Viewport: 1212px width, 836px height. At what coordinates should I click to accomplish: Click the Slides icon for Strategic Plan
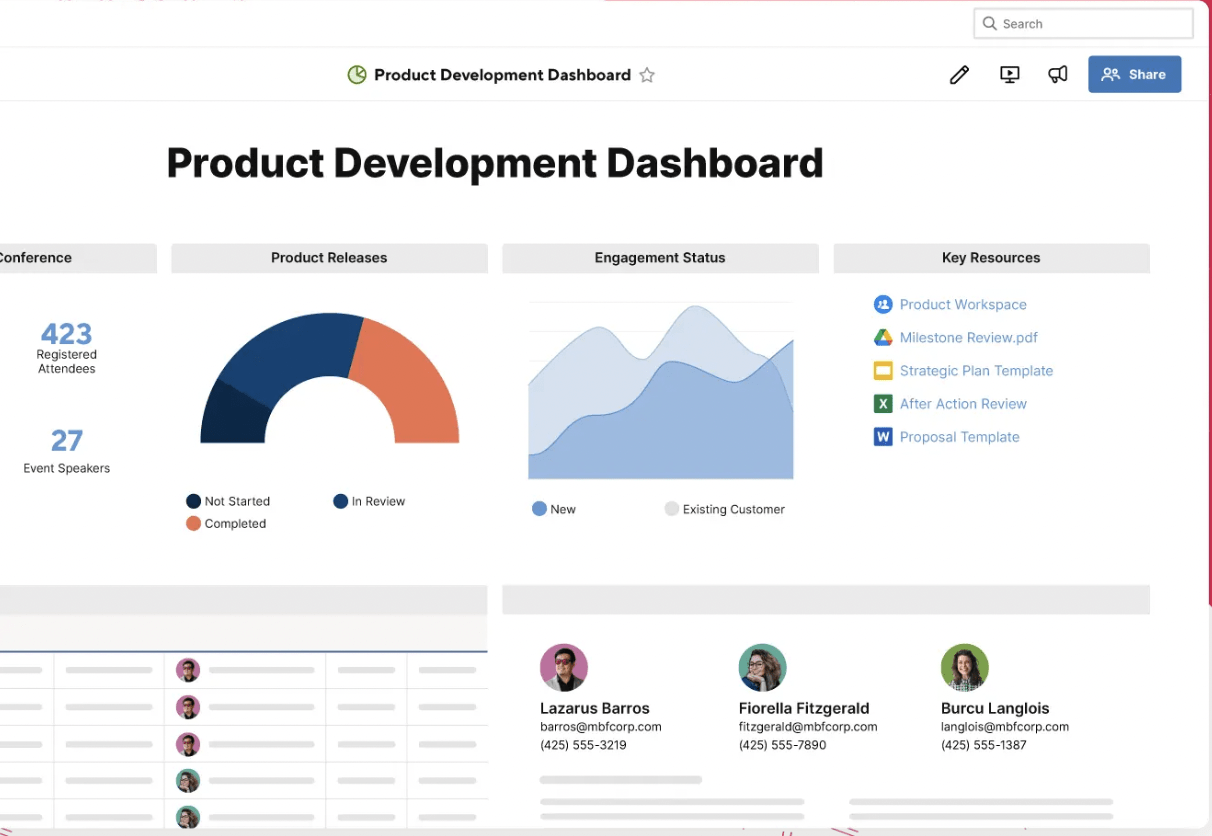pos(883,371)
